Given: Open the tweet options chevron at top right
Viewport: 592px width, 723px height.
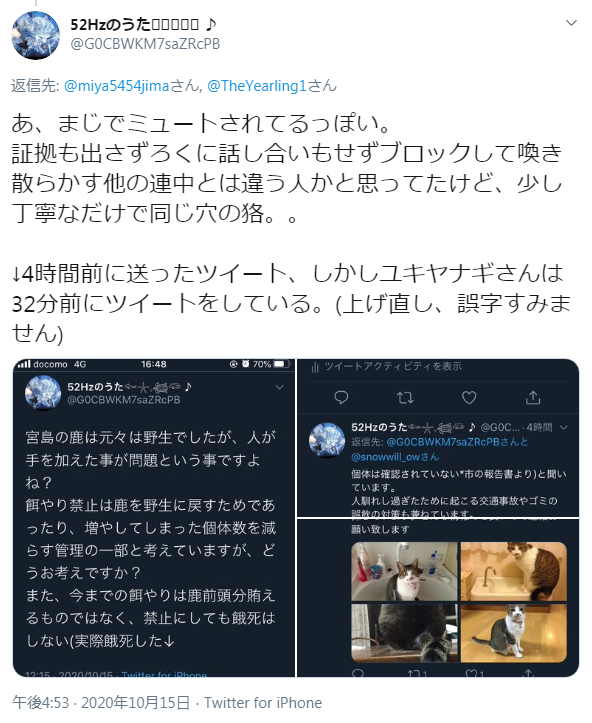Looking at the screenshot, I should tap(571, 23).
